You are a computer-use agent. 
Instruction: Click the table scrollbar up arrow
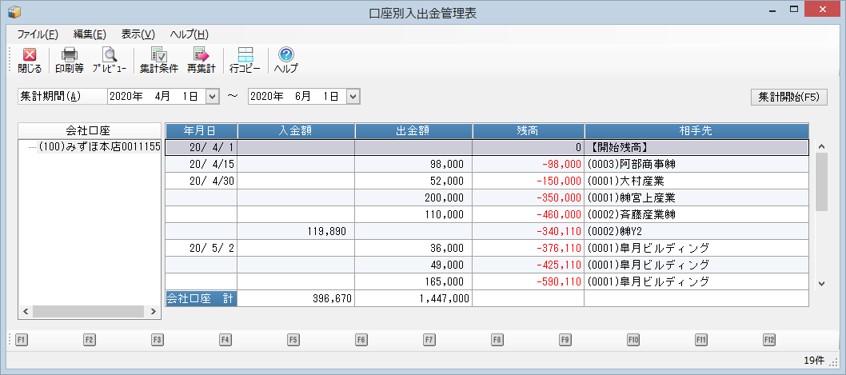coord(821,146)
